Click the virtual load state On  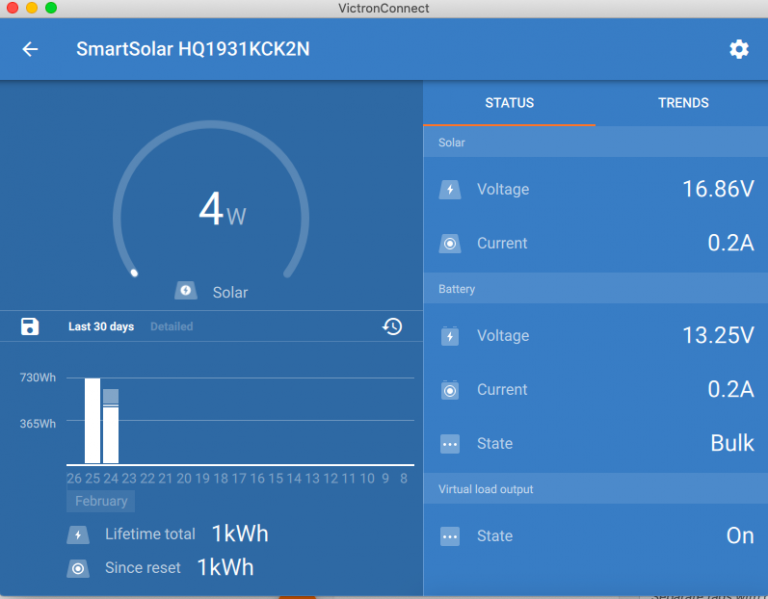(740, 536)
